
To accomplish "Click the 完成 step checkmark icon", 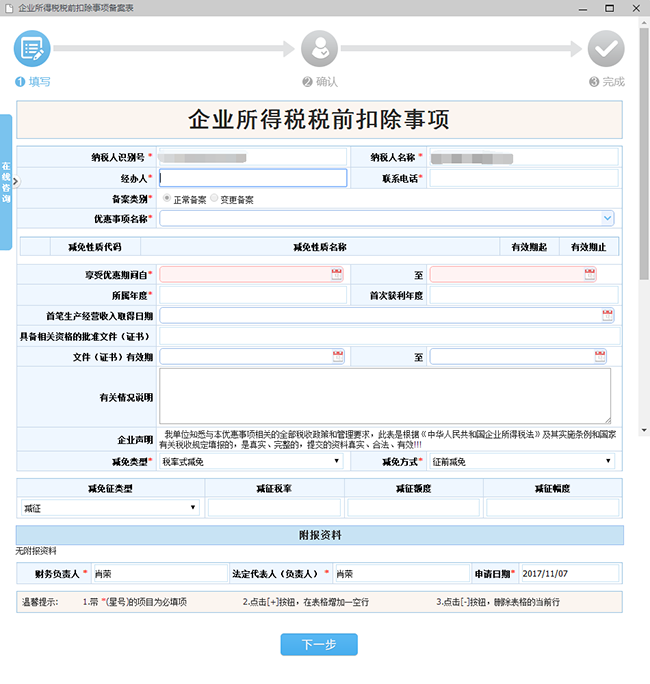I will 605,47.
